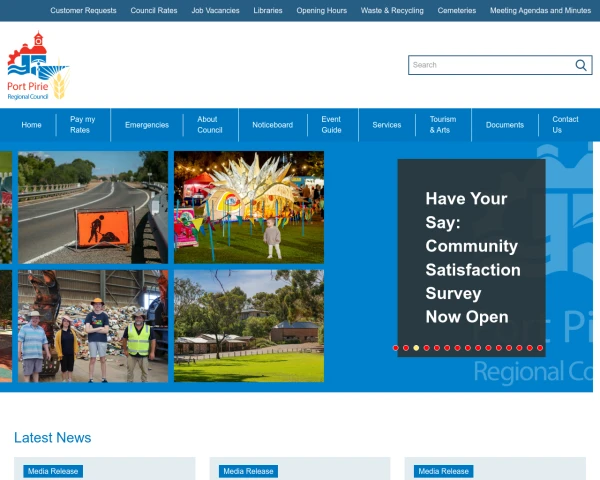View Meeting Agendas and Minutes

click(x=540, y=10)
